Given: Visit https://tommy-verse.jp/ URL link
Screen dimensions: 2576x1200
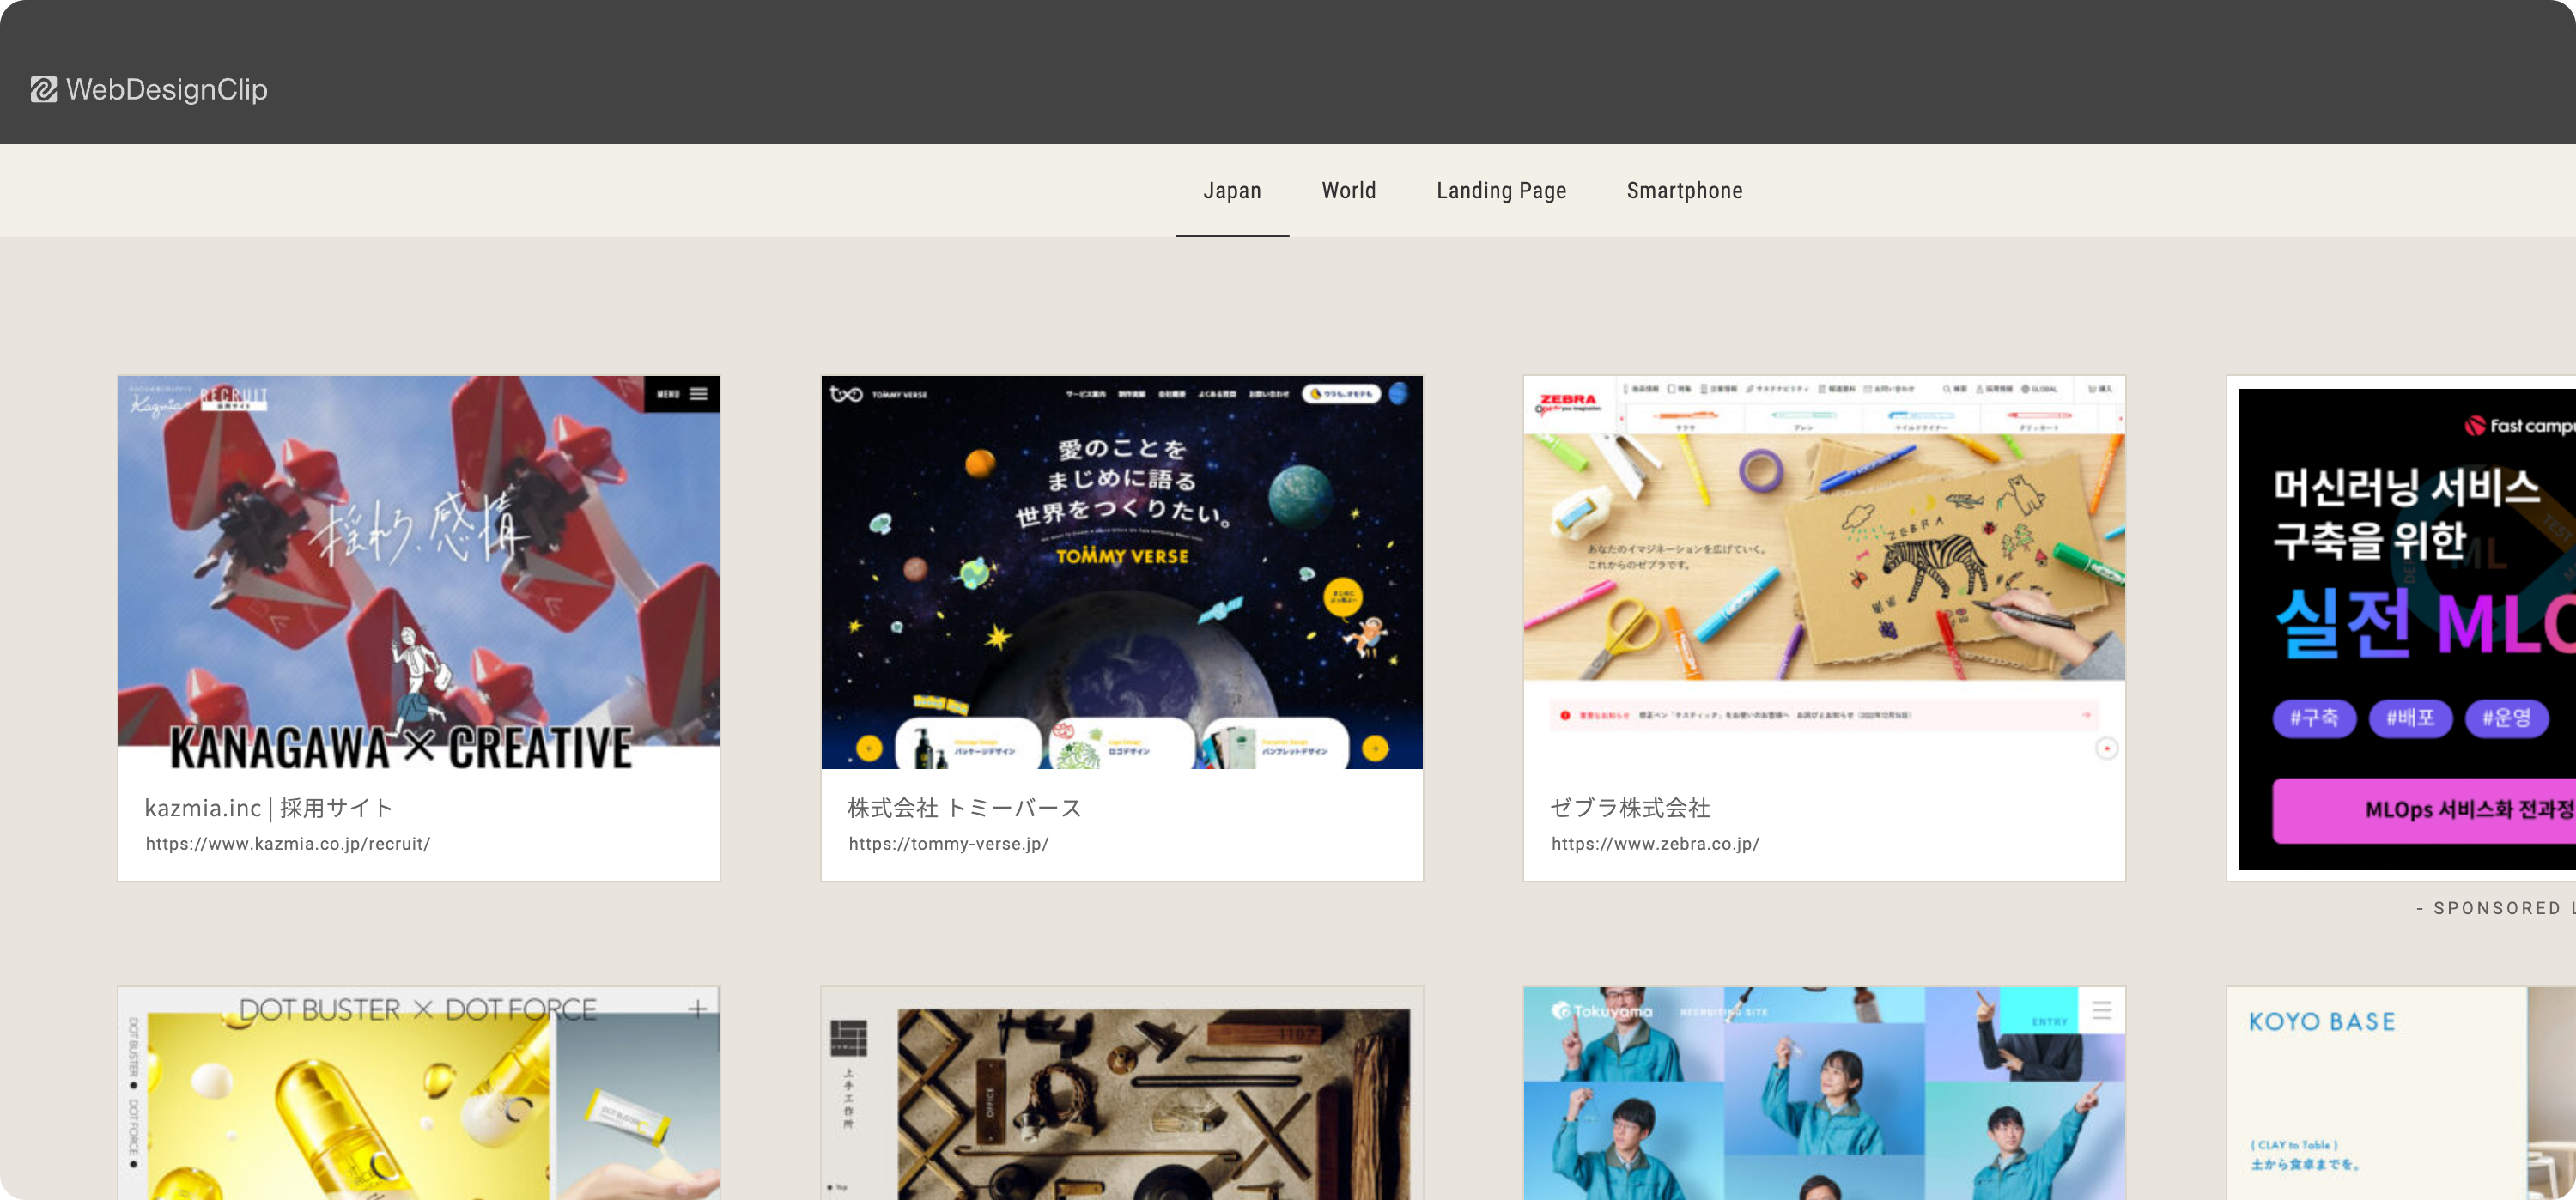Looking at the screenshot, I should 948,844.
